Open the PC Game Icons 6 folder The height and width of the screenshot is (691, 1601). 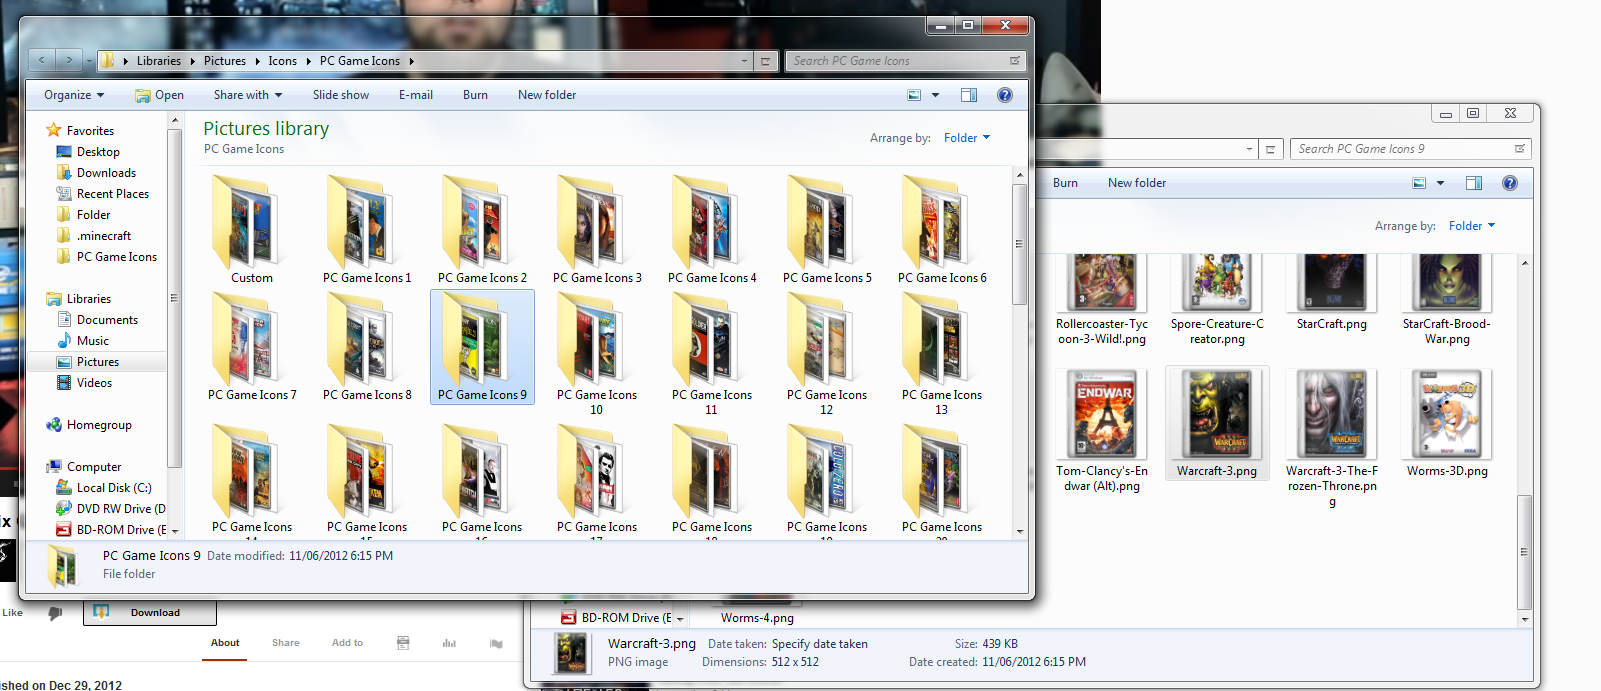pos(942,230)
